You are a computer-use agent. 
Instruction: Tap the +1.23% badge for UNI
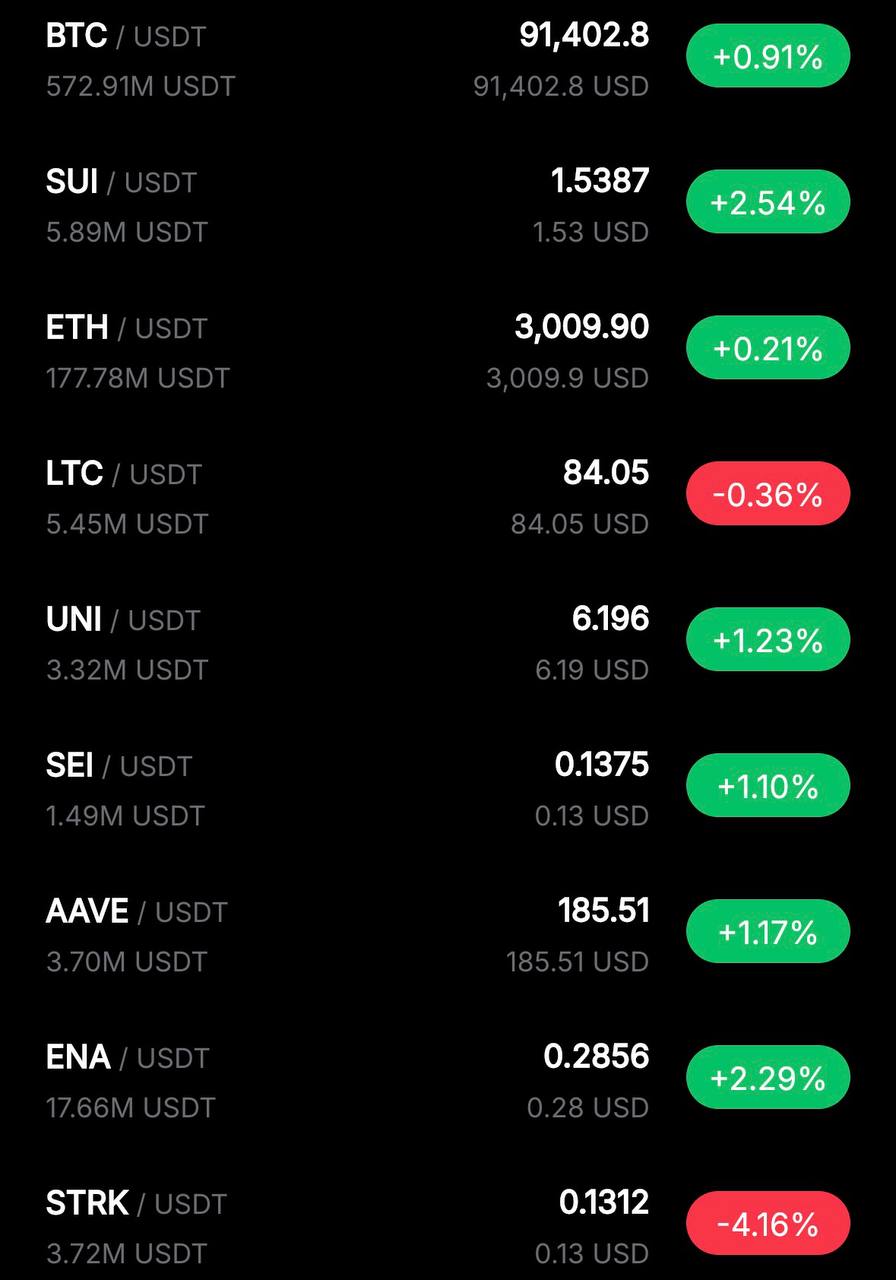(x=767, y=641)
